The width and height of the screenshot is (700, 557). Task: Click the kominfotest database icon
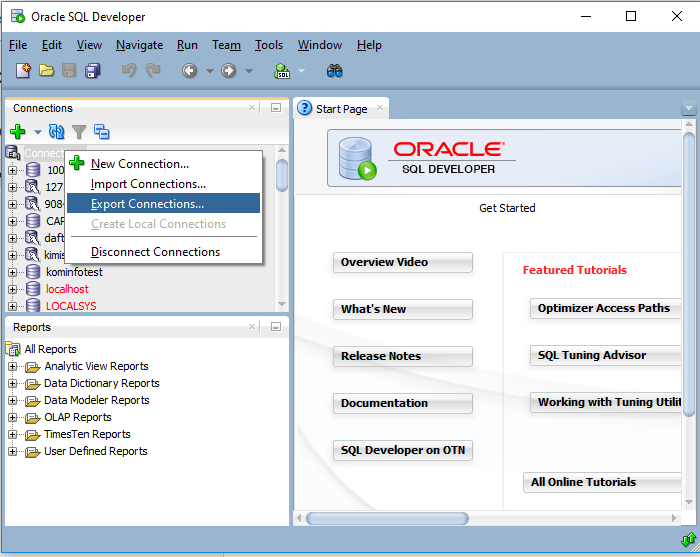[33, 272]
